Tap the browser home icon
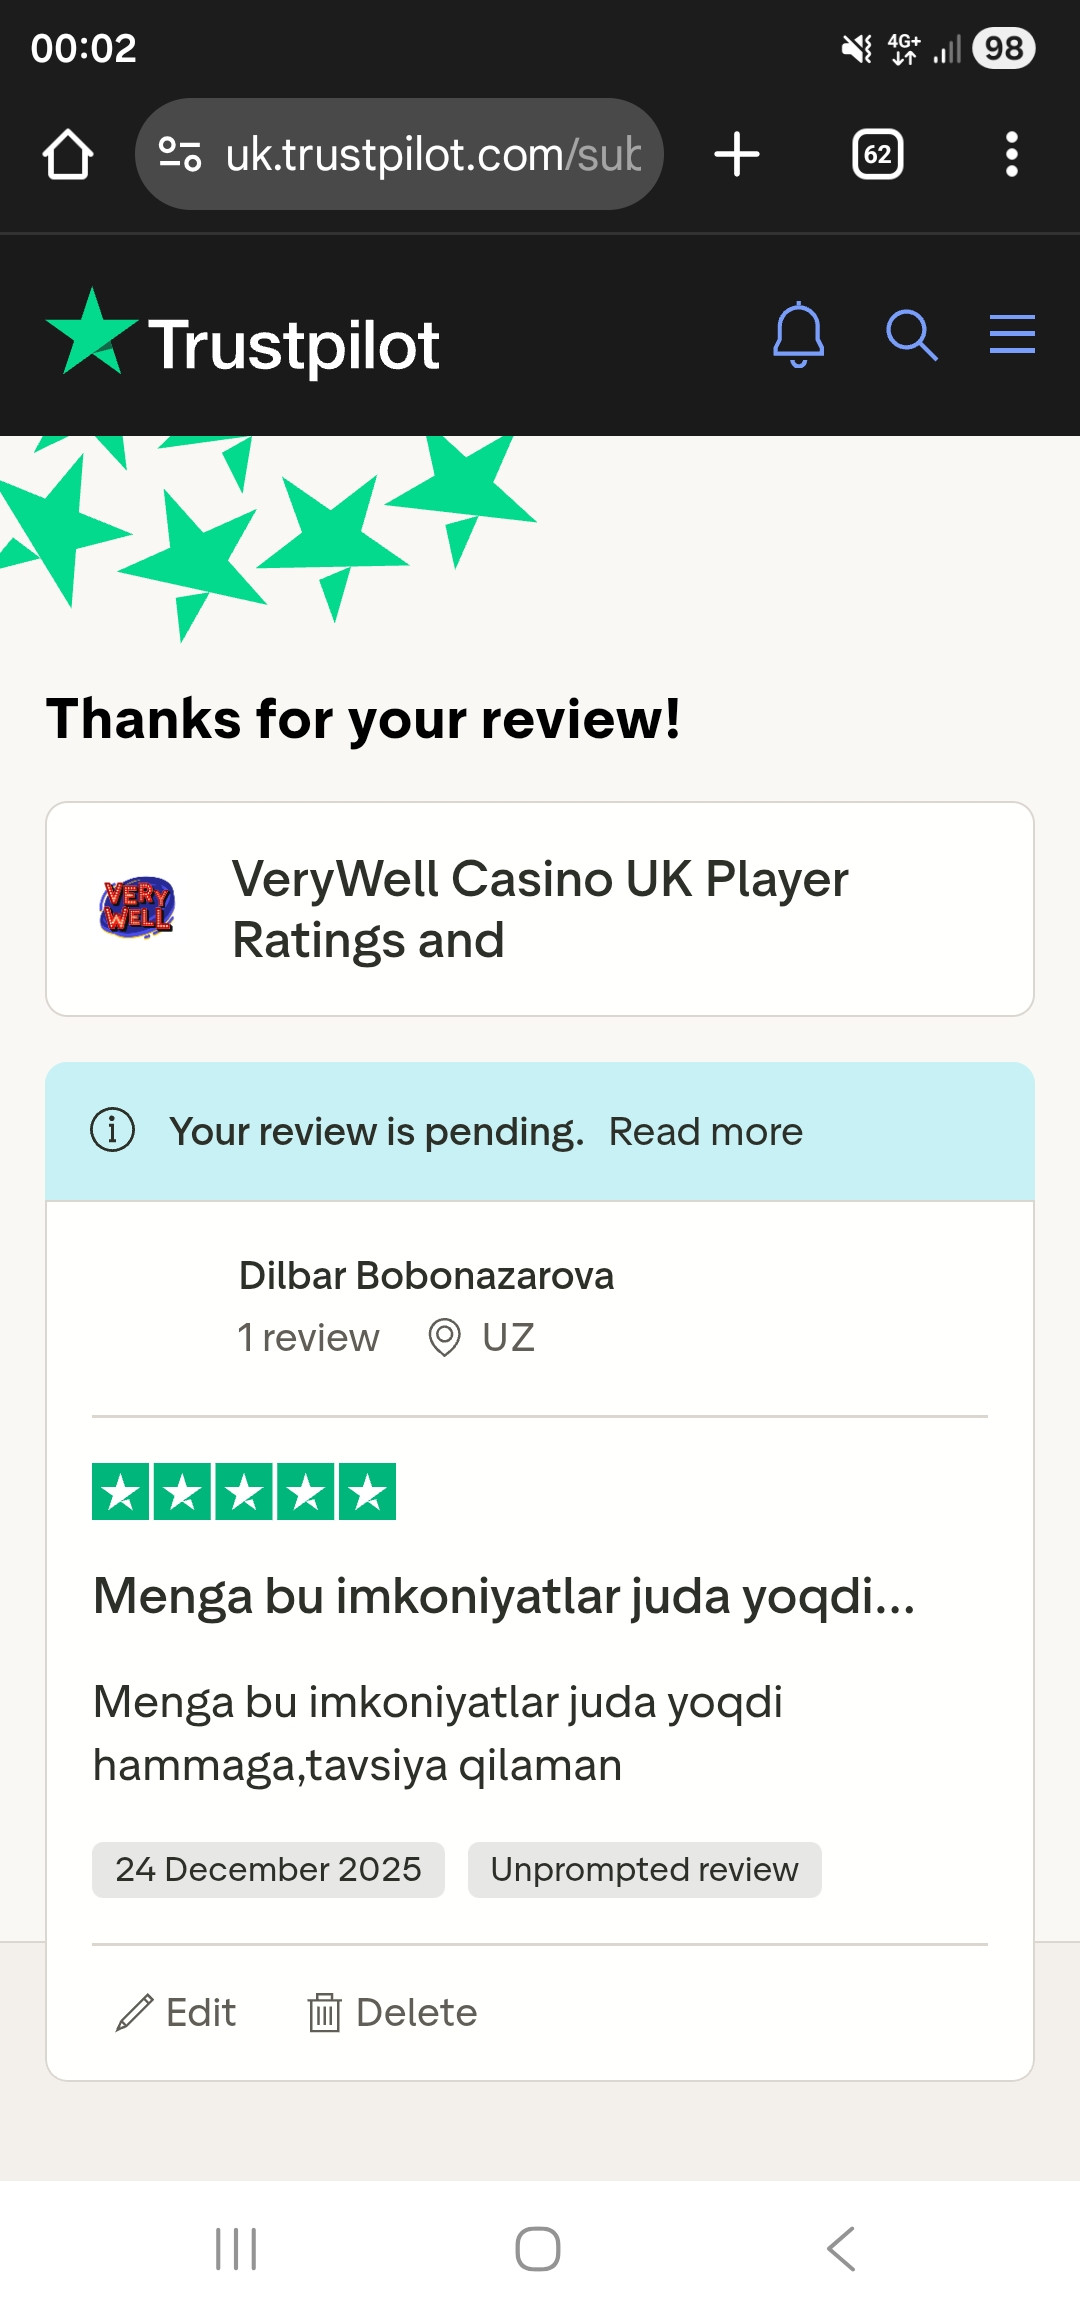Image resolution: width=1080 pixels, height=2316 pixels. pyautogui.click(x=68, y=155)
